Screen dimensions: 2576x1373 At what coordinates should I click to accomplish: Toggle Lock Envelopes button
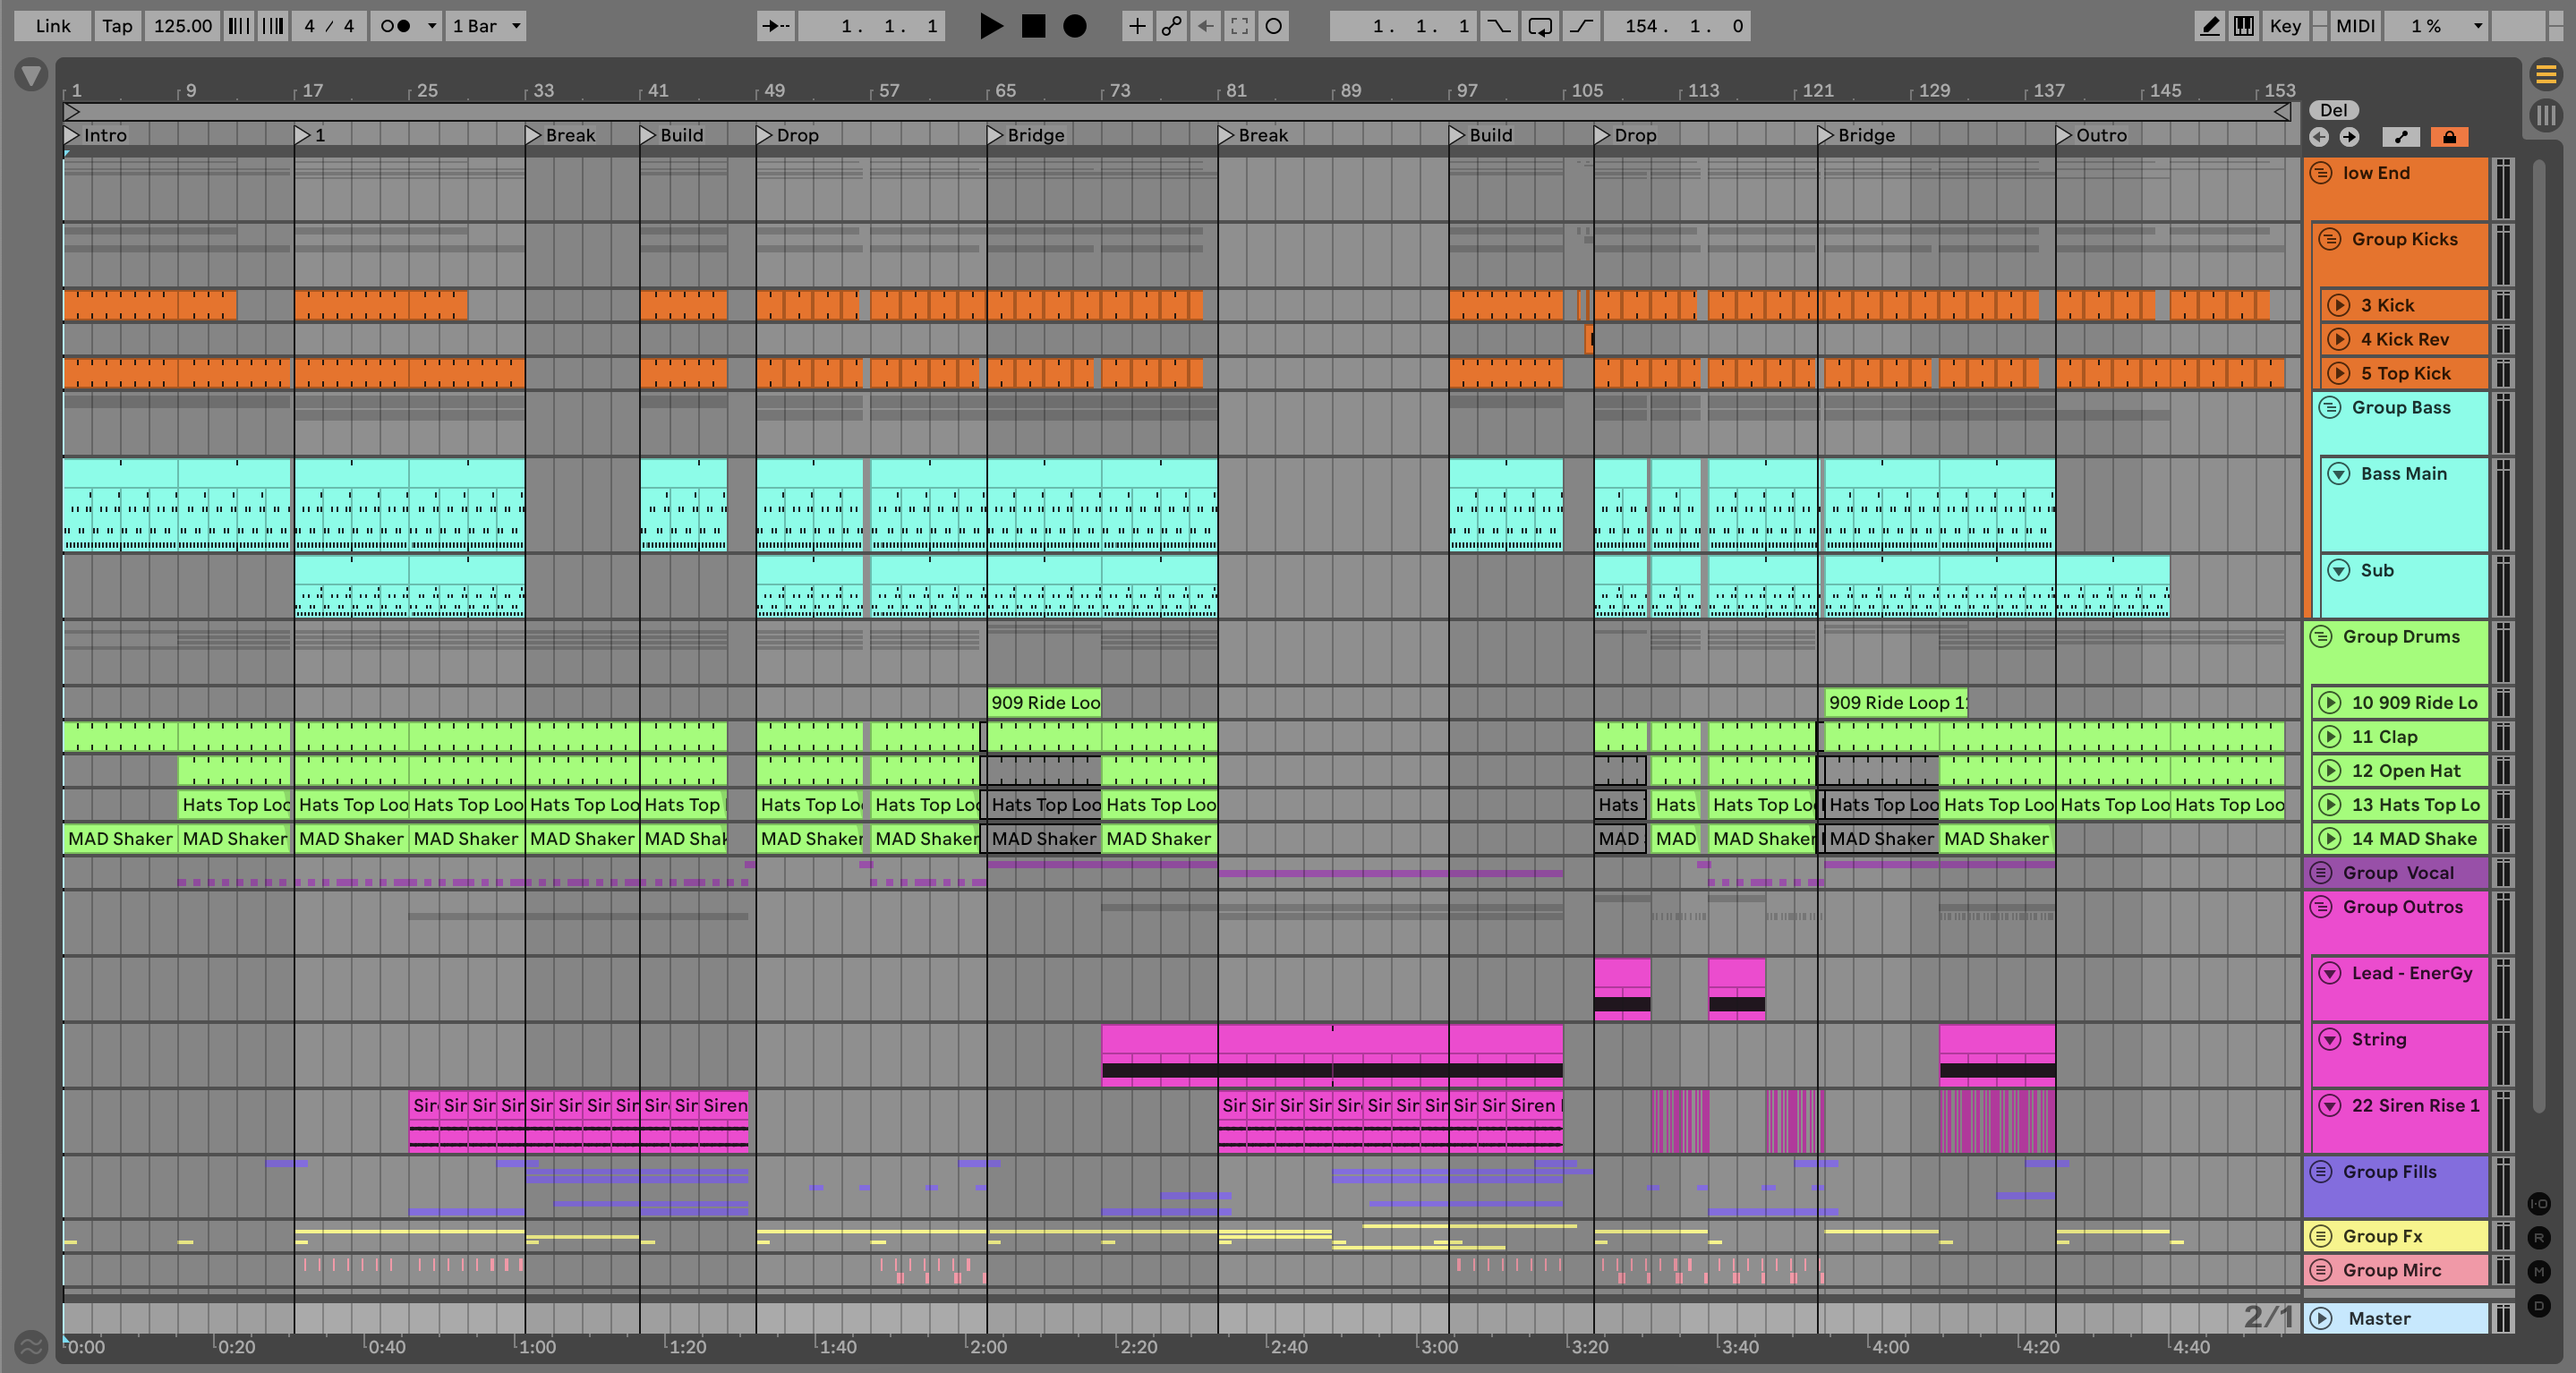pyautogui.click(x=2449, y=137)
